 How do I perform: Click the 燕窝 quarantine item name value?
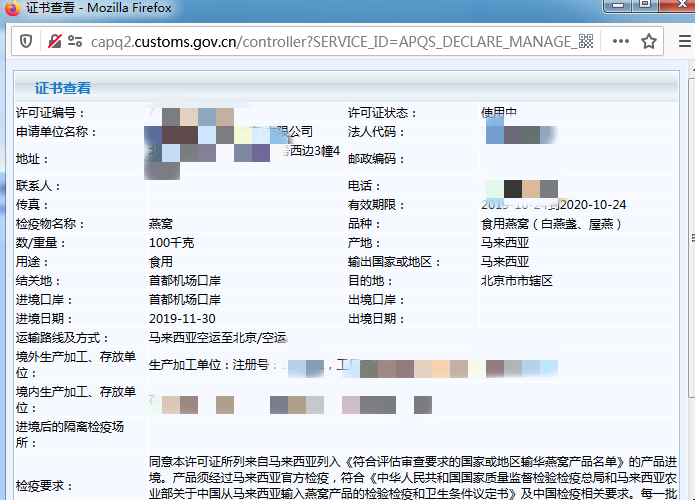pos(161,224)
